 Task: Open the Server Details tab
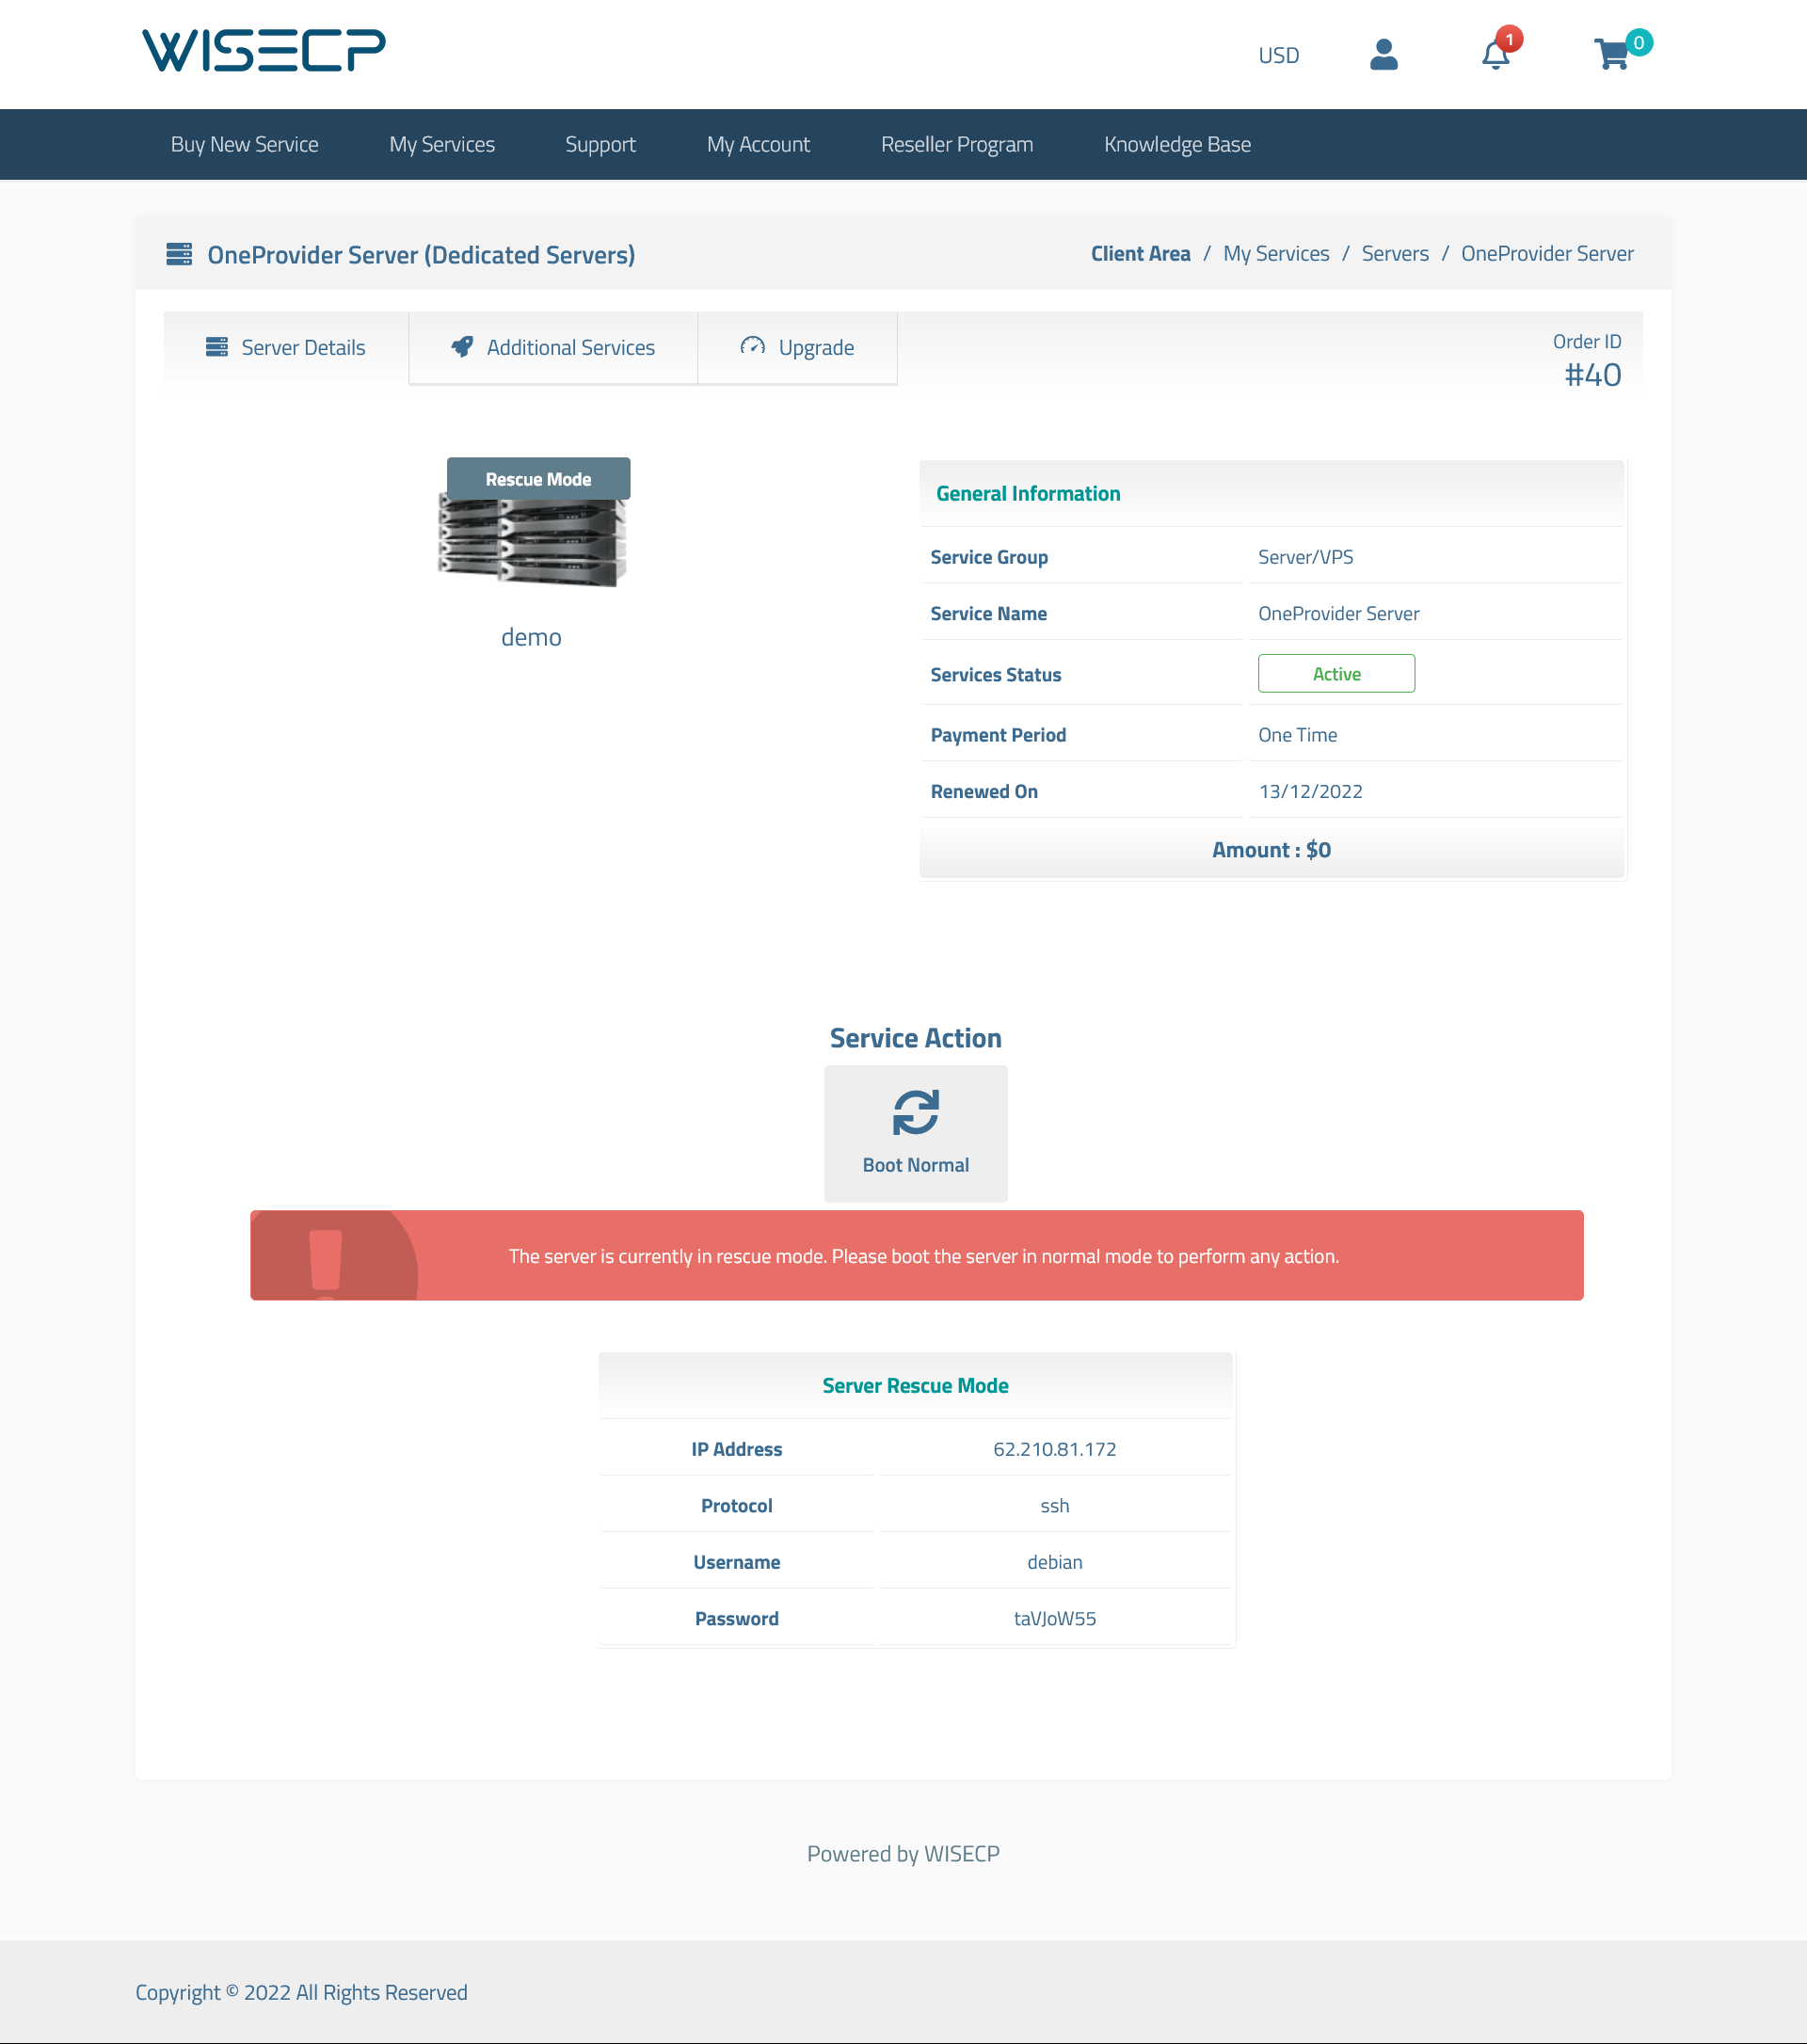284,347
